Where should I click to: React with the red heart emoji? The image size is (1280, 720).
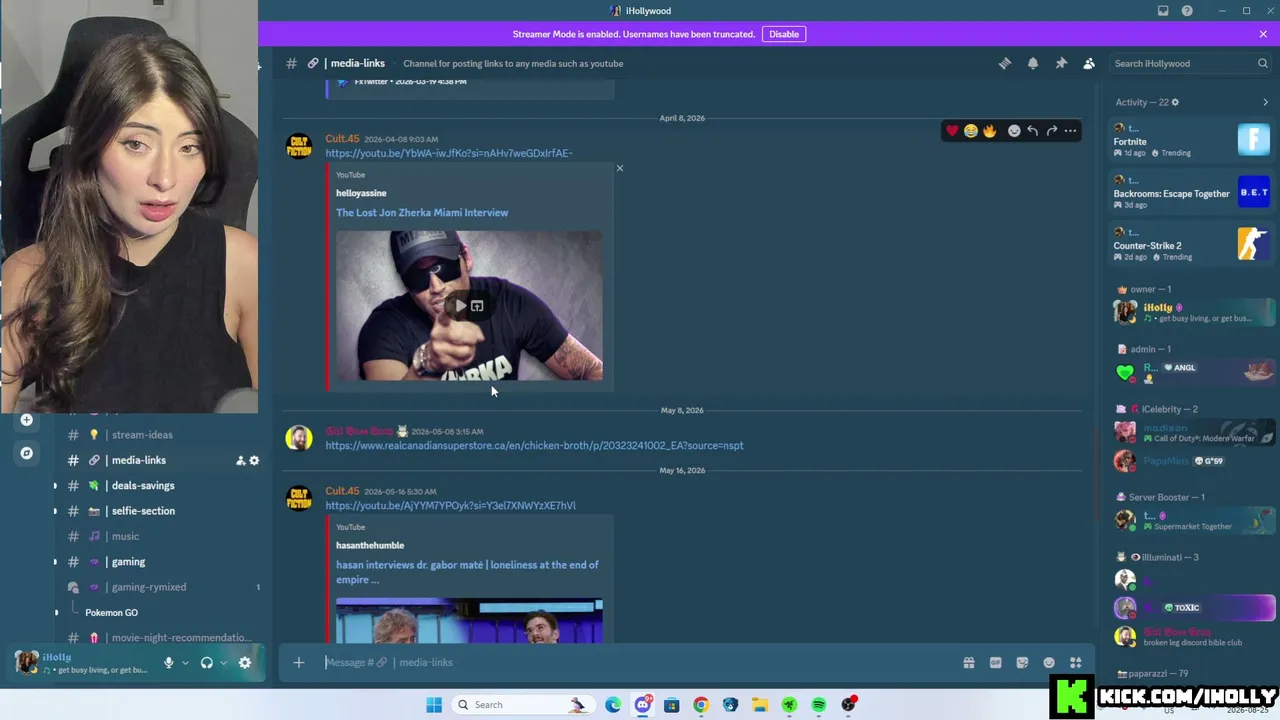pyautogui.click(x=952, y=131)
